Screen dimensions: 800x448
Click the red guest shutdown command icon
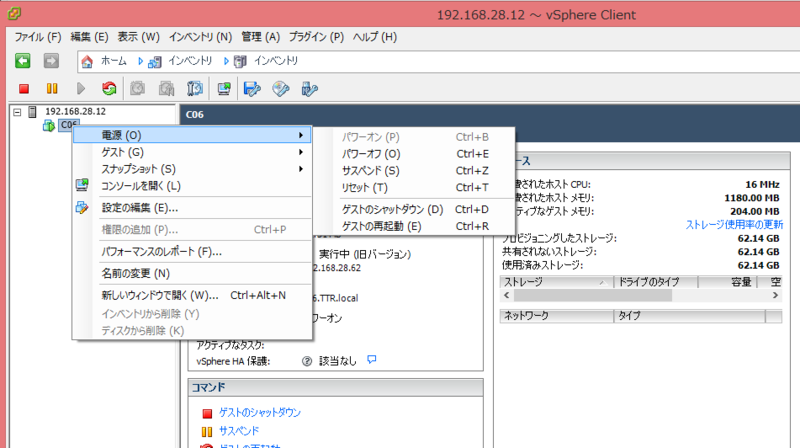[207, 413]
